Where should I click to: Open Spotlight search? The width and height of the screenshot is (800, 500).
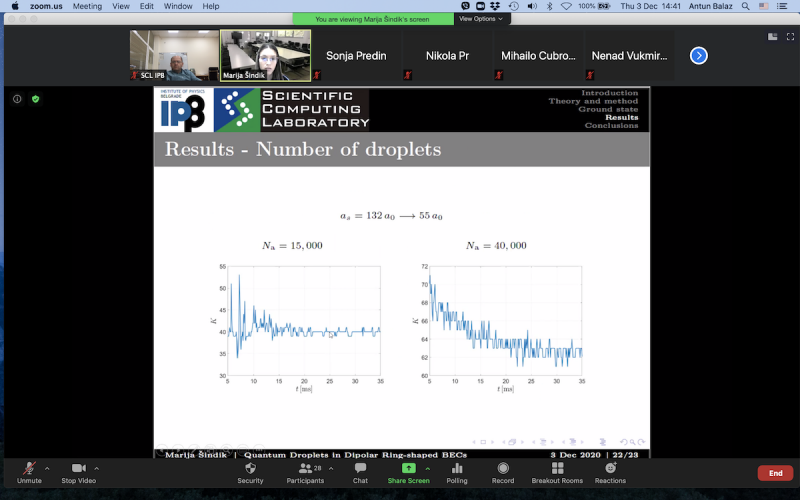click(x=745, y=6)
